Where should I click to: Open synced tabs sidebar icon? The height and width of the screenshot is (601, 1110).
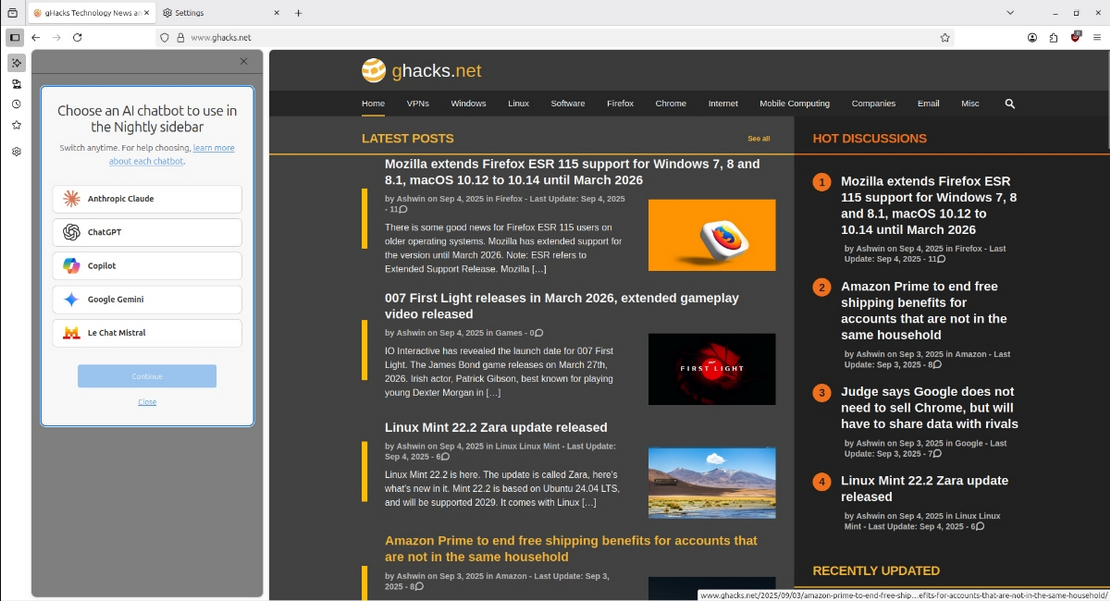[x=16, y=84]
